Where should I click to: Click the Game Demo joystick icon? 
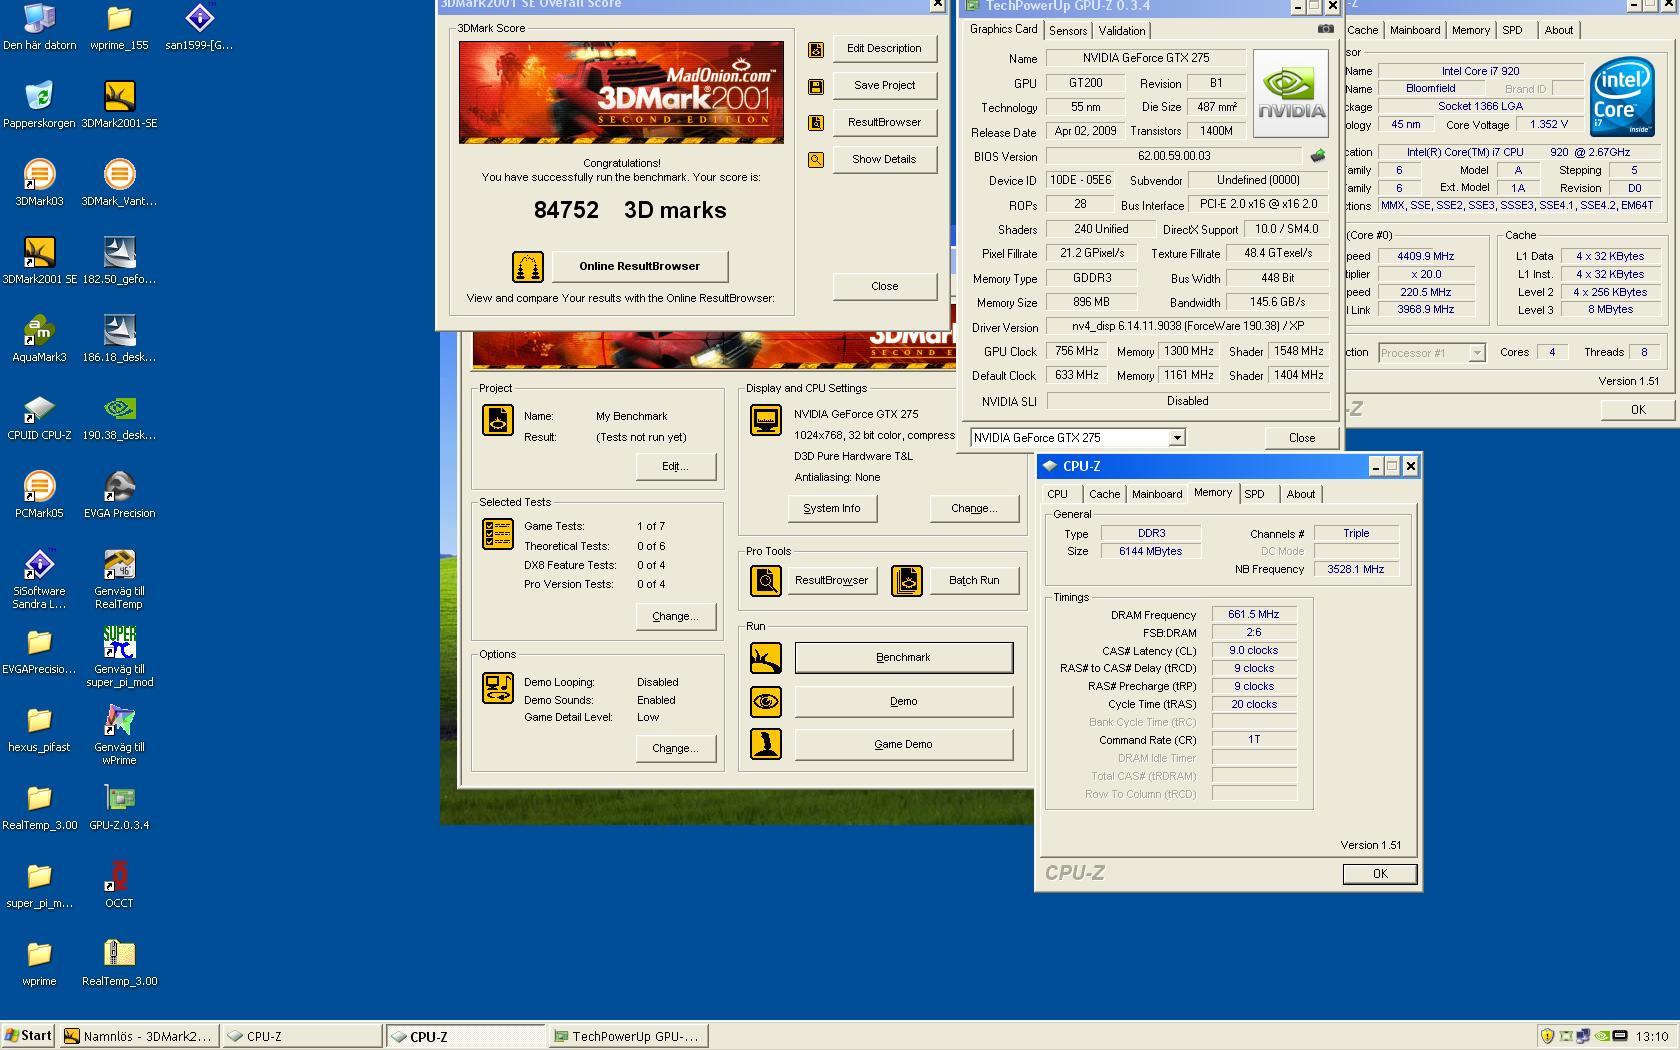[x=766, y=744]
